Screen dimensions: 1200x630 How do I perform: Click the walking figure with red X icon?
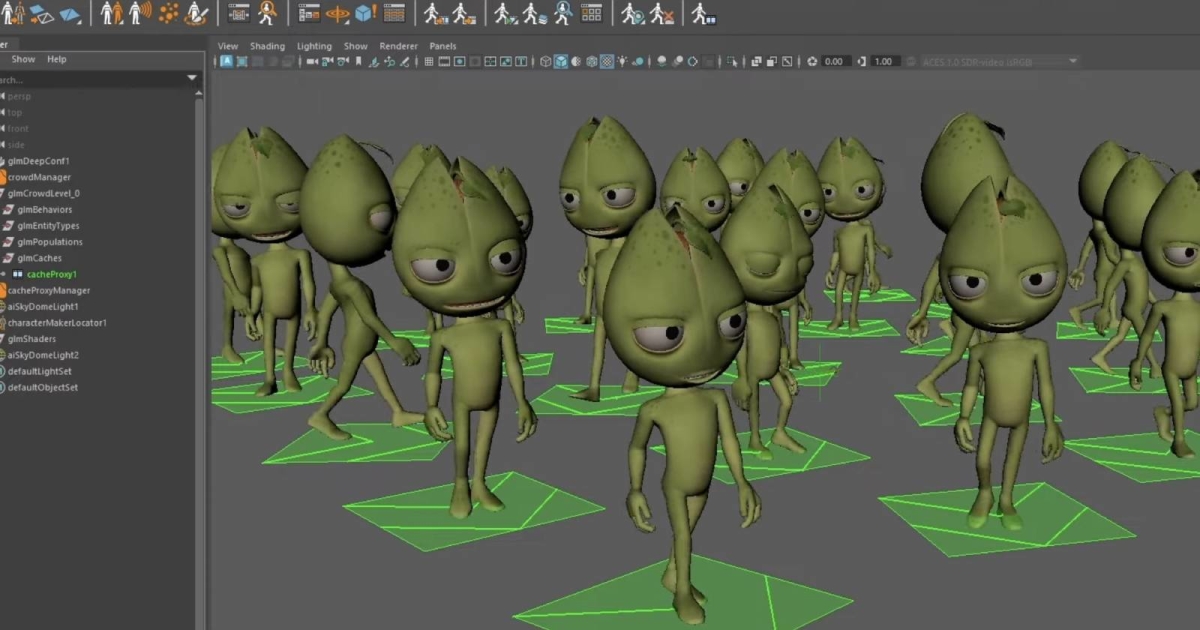click(661, 13)
